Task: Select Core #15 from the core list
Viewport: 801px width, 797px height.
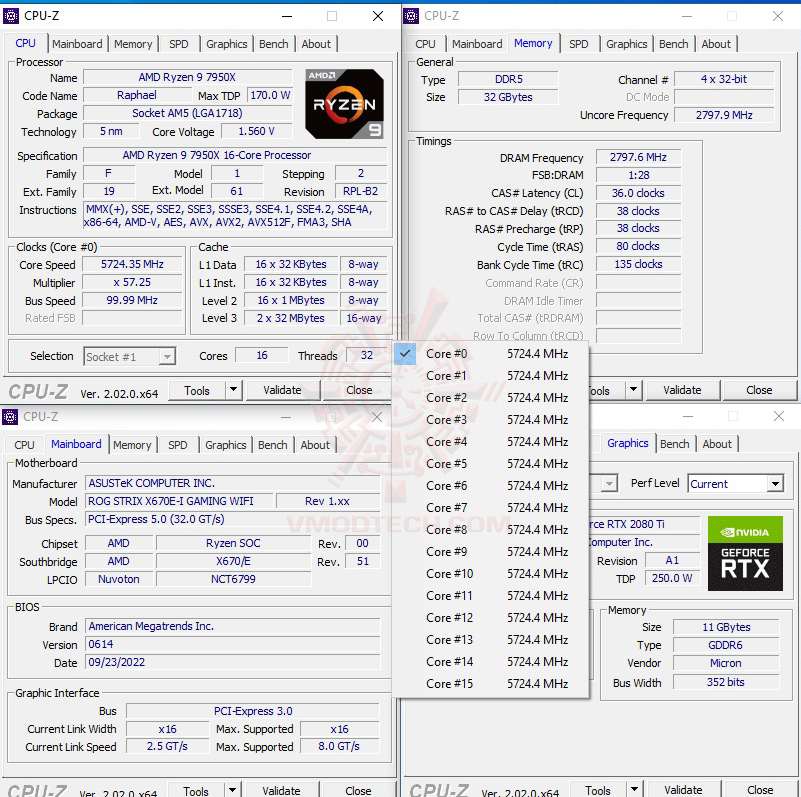Action: click(x=450, y=684)
